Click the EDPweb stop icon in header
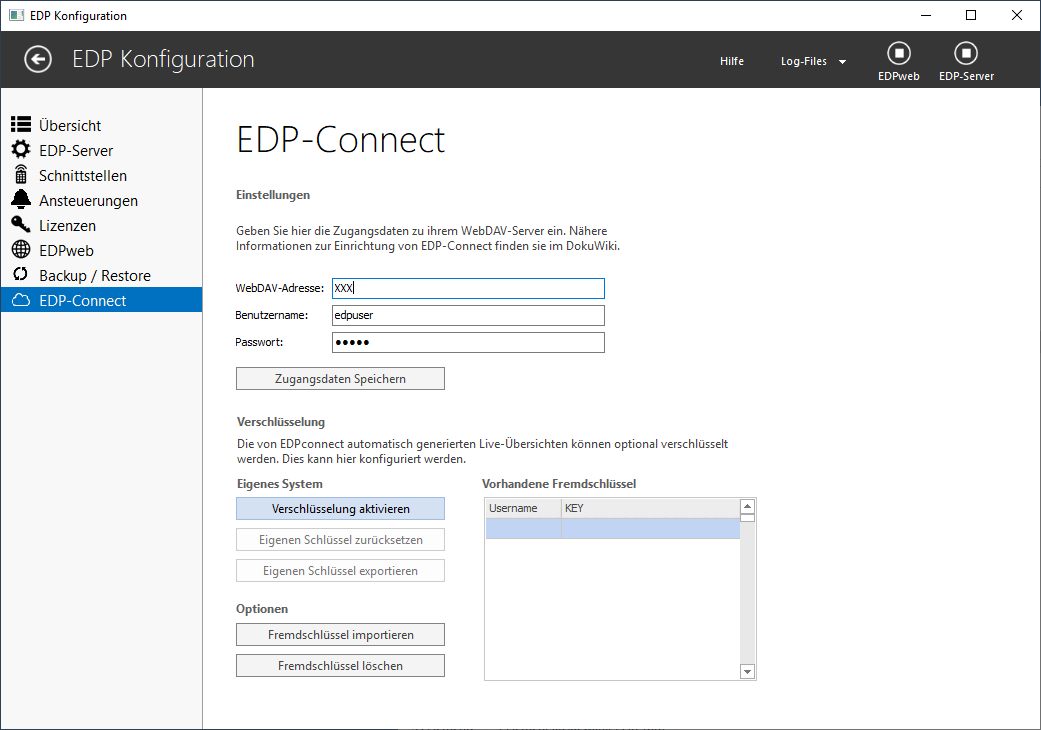Image resolution: width=1041 pixels, height=730 pixels. (899, 52)
